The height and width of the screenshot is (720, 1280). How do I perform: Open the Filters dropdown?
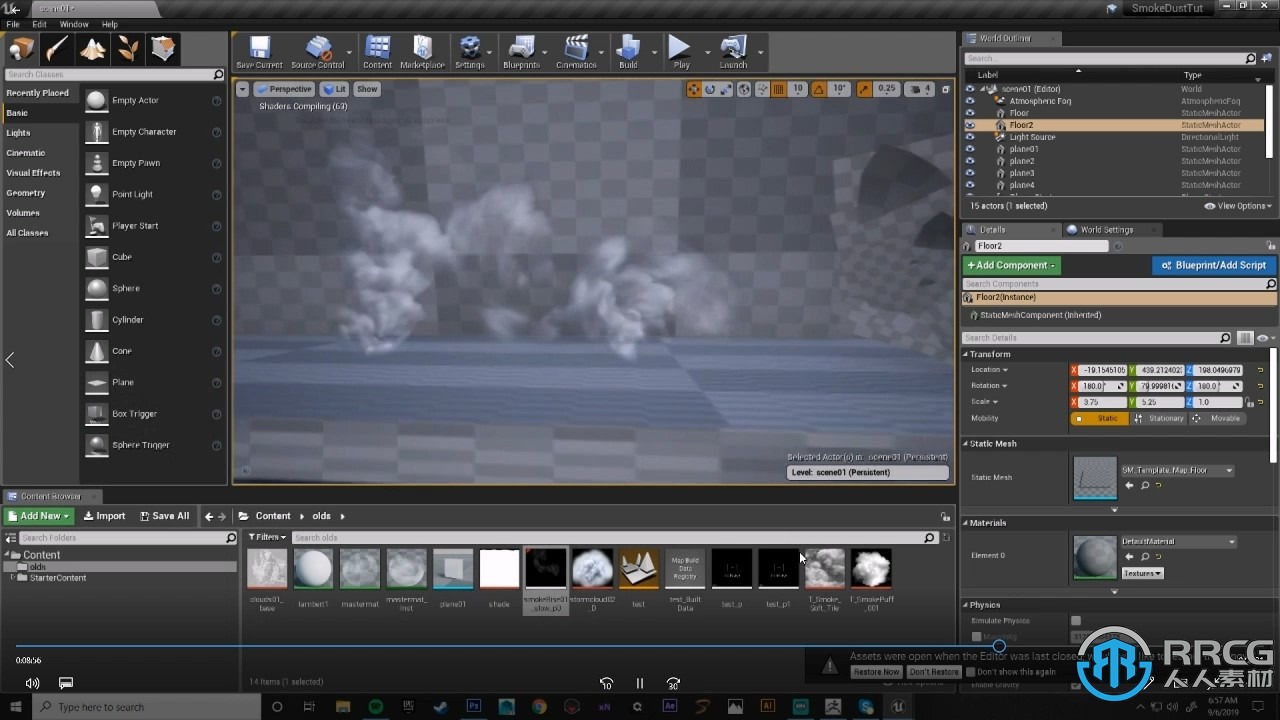(267, 538)
